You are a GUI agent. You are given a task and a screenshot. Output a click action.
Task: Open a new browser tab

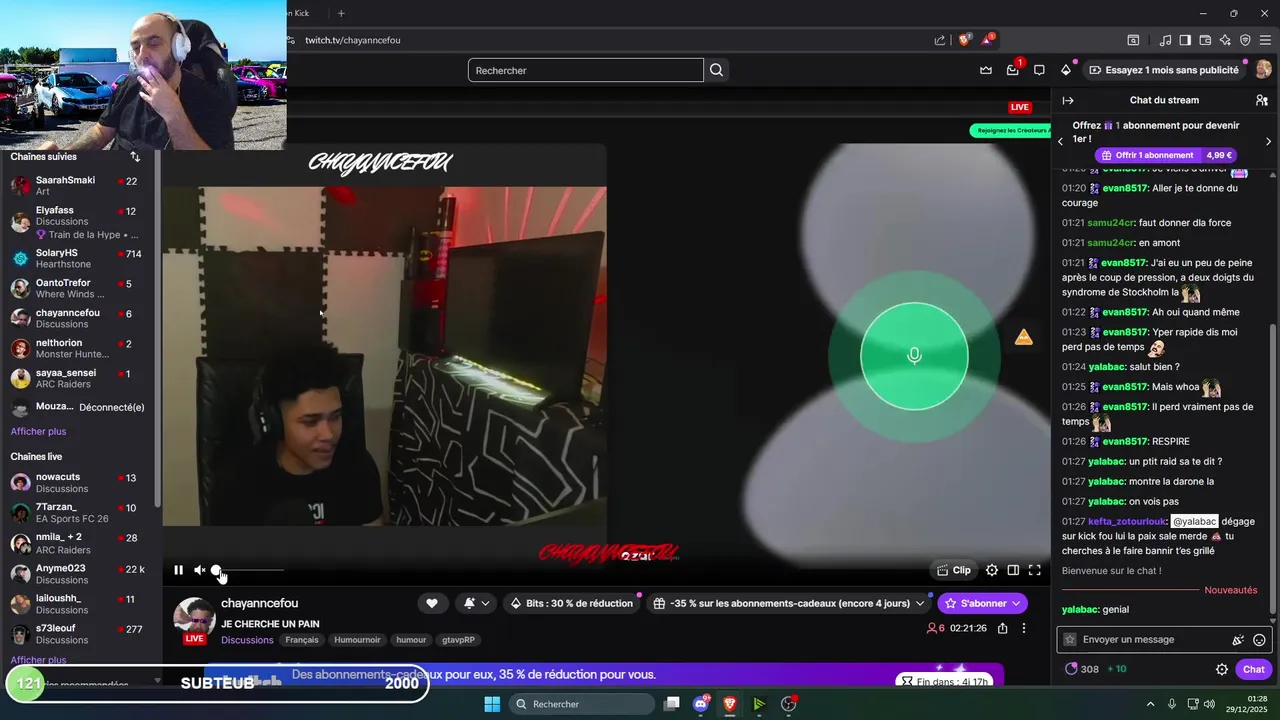pos(341,13)
